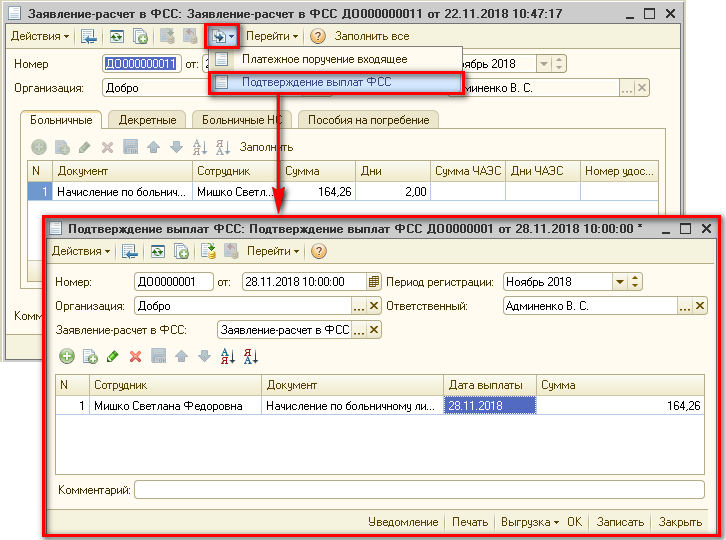Clear the Ответственный field with X button
The image size is (726, 540).
tap(704, 306)
